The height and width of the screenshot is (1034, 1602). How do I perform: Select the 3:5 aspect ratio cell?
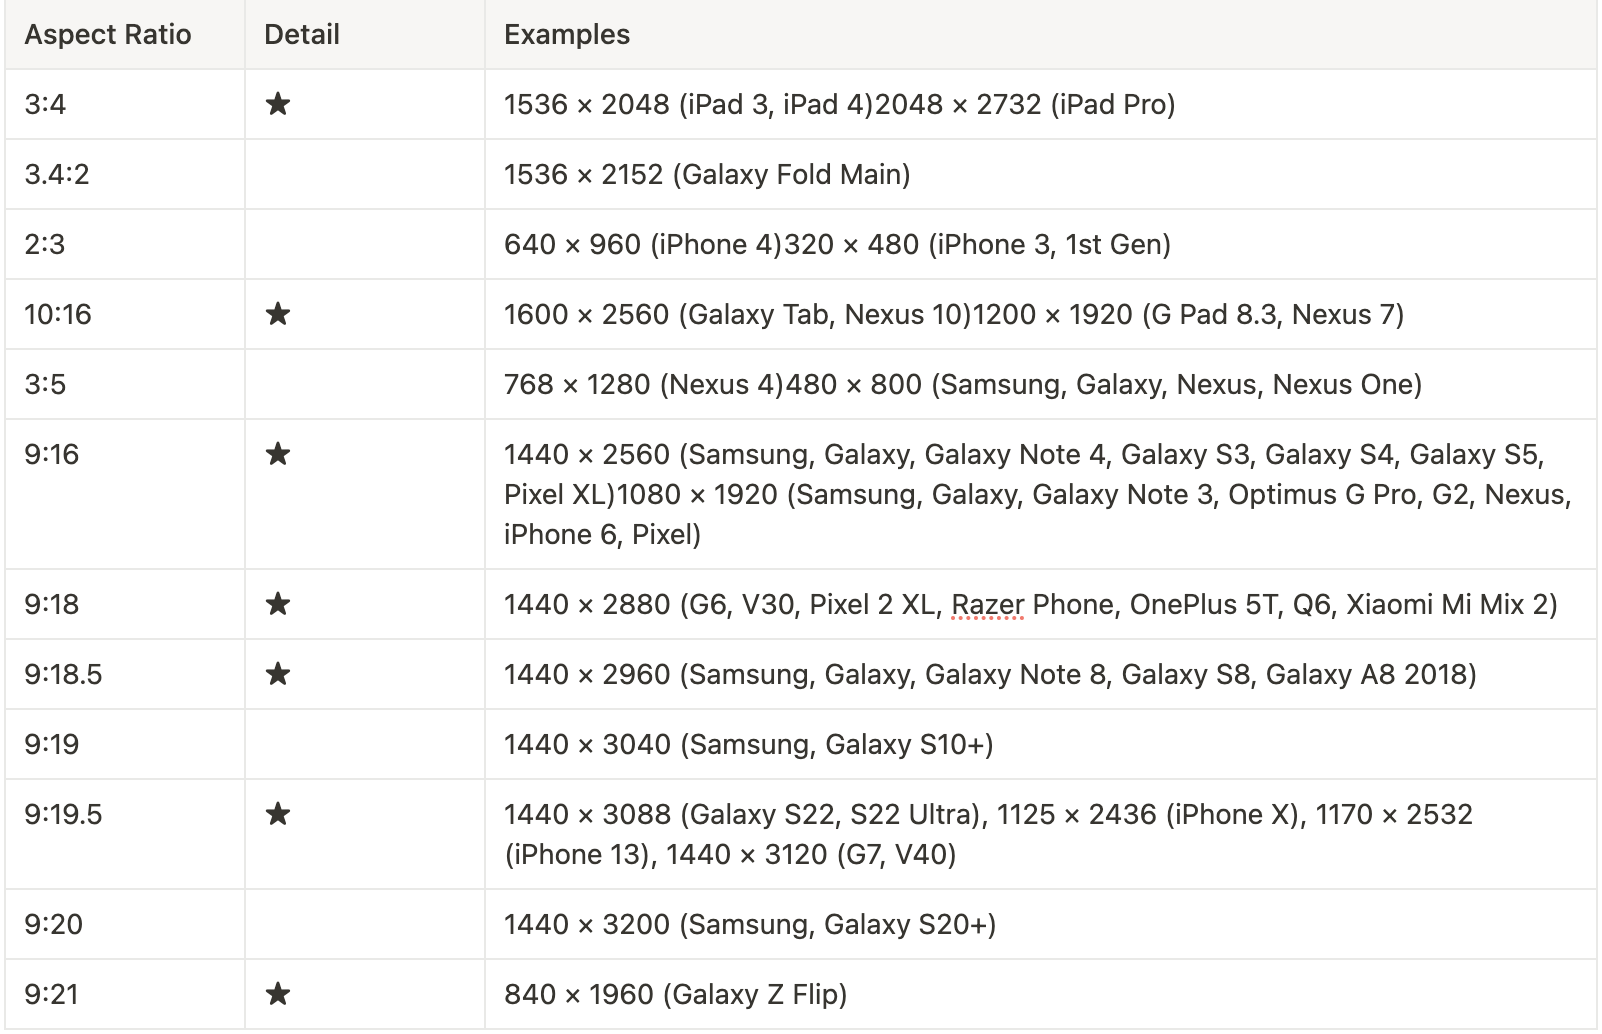[x=125, y=384]
